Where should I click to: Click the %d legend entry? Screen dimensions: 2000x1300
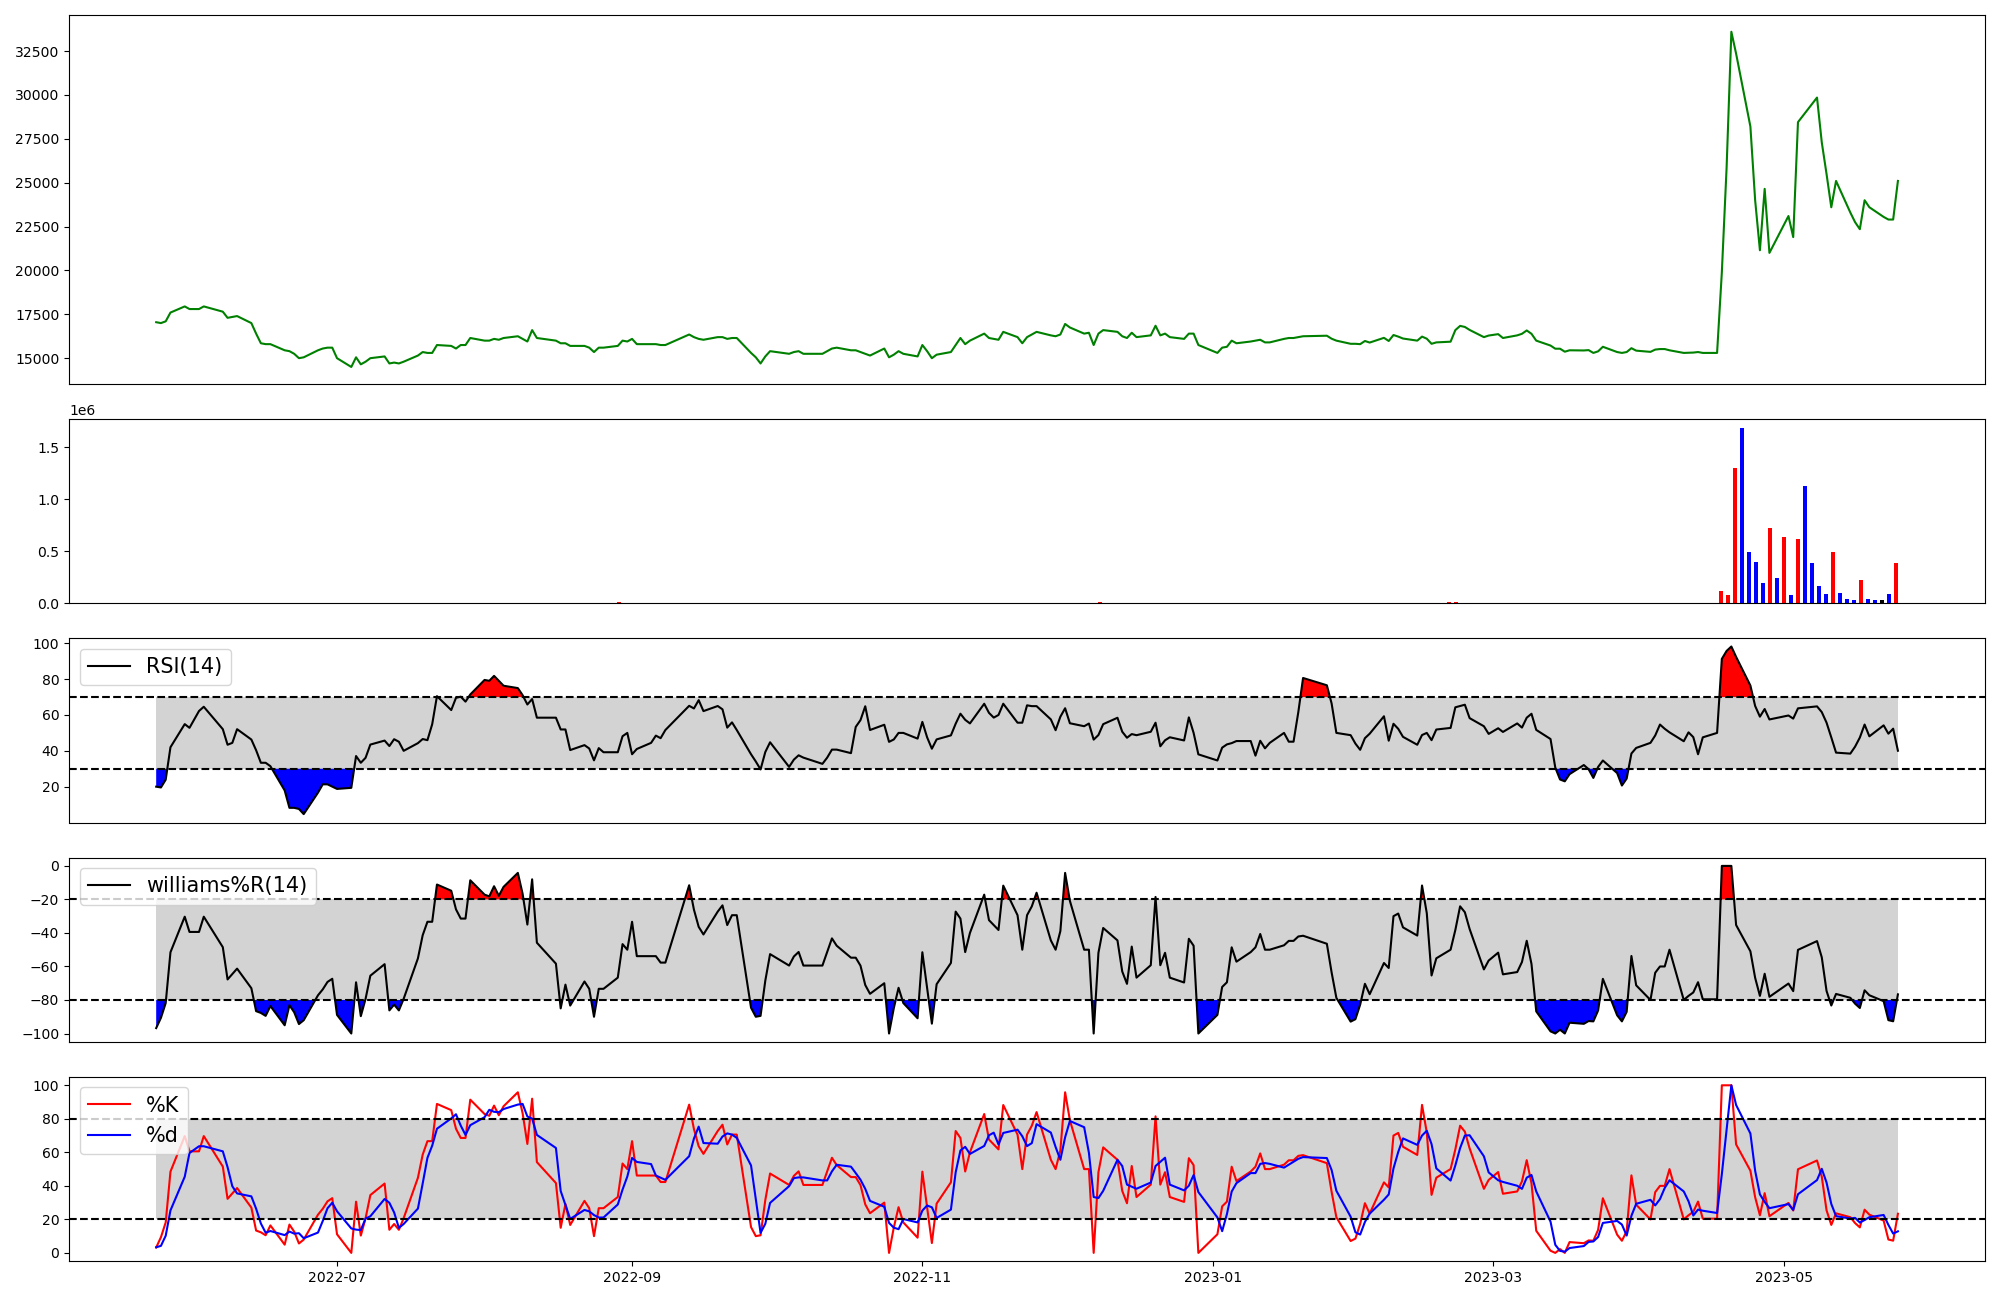[162, 1135]
